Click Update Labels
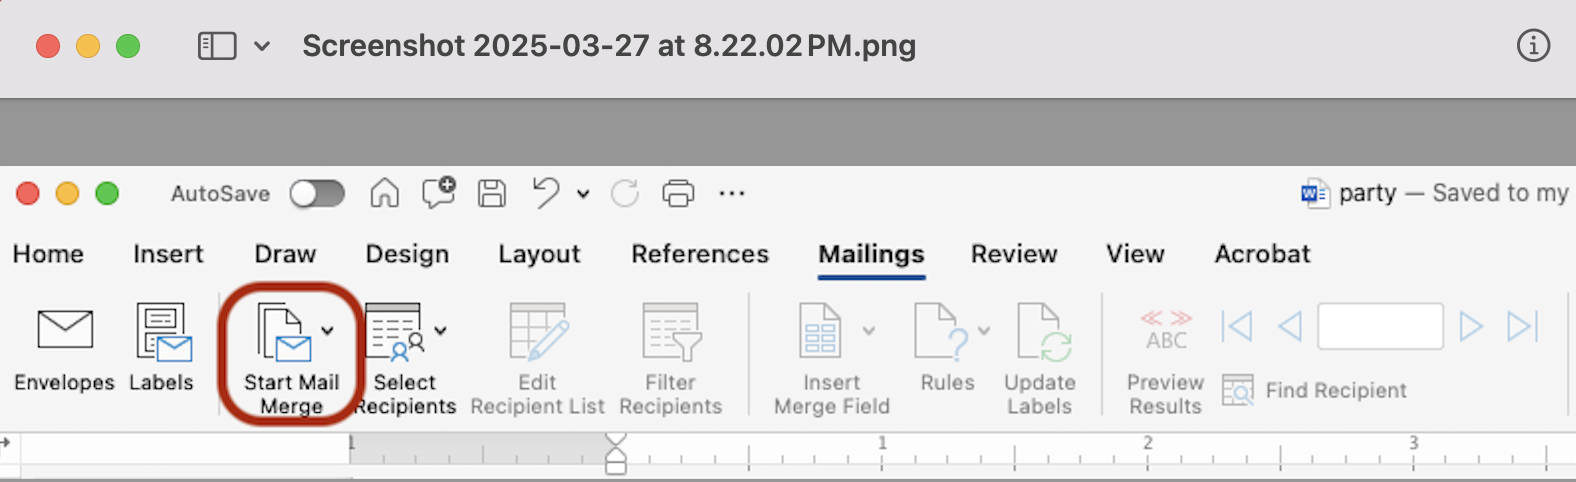 1040,360
